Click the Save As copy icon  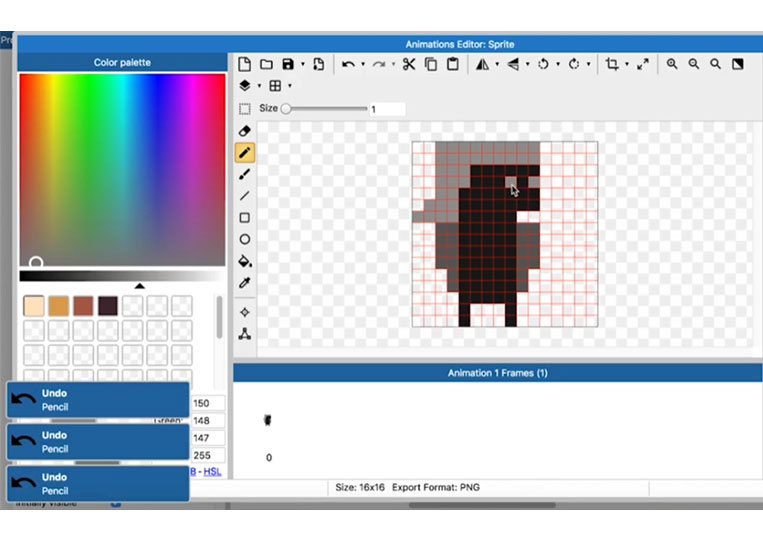click(x=319, y=64)
